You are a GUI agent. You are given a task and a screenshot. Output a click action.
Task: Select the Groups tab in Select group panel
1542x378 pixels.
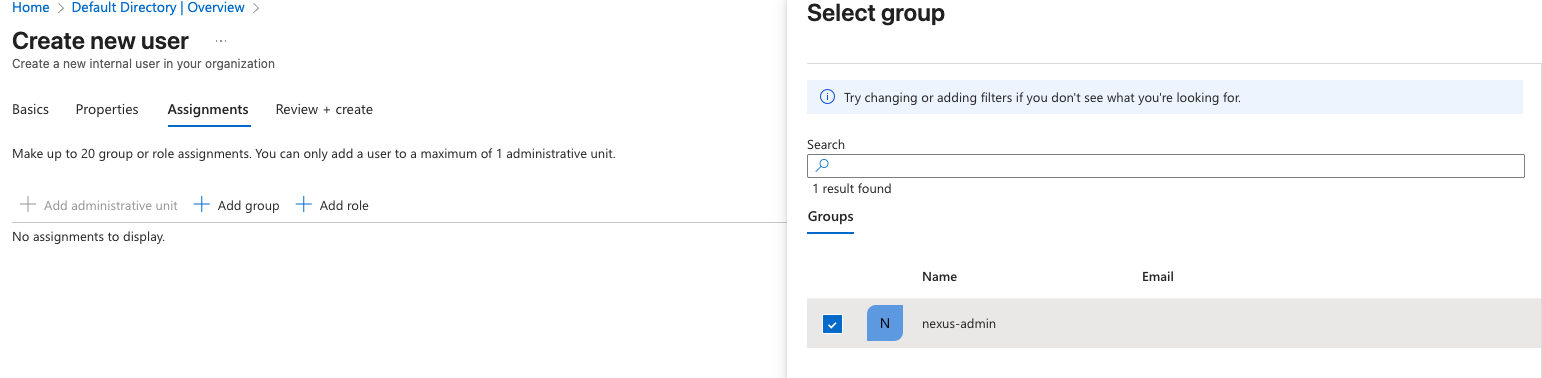click(830, 216)
